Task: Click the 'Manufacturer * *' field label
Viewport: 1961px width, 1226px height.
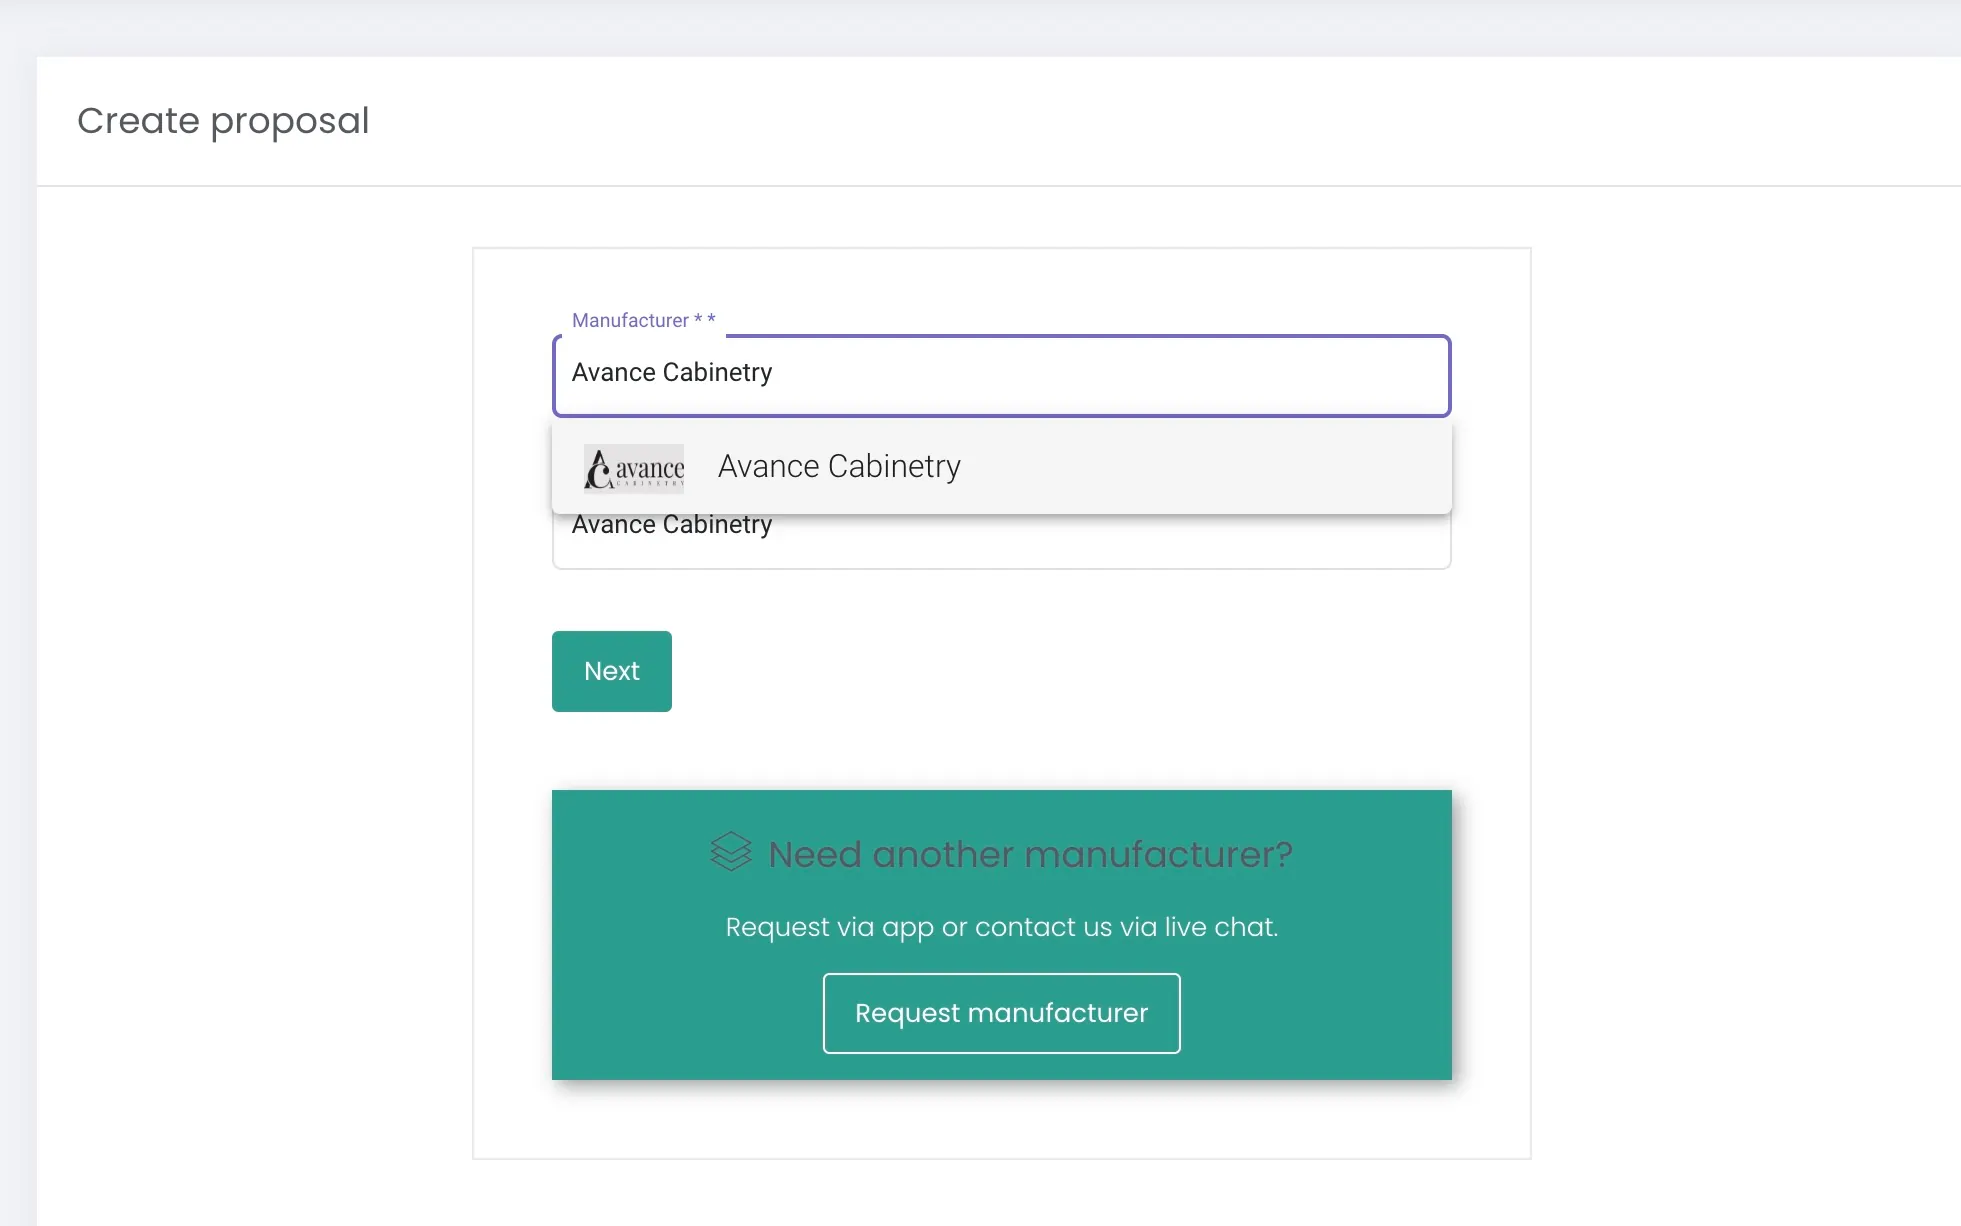Action: [643, 320]
